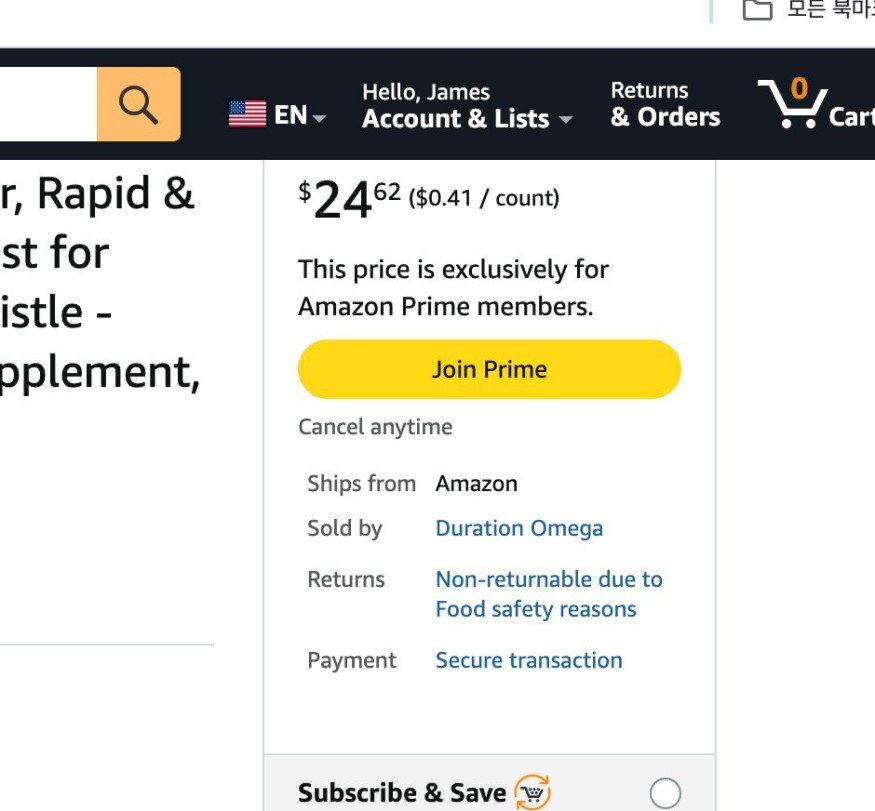Click the Join Prime button

(489, 369)
